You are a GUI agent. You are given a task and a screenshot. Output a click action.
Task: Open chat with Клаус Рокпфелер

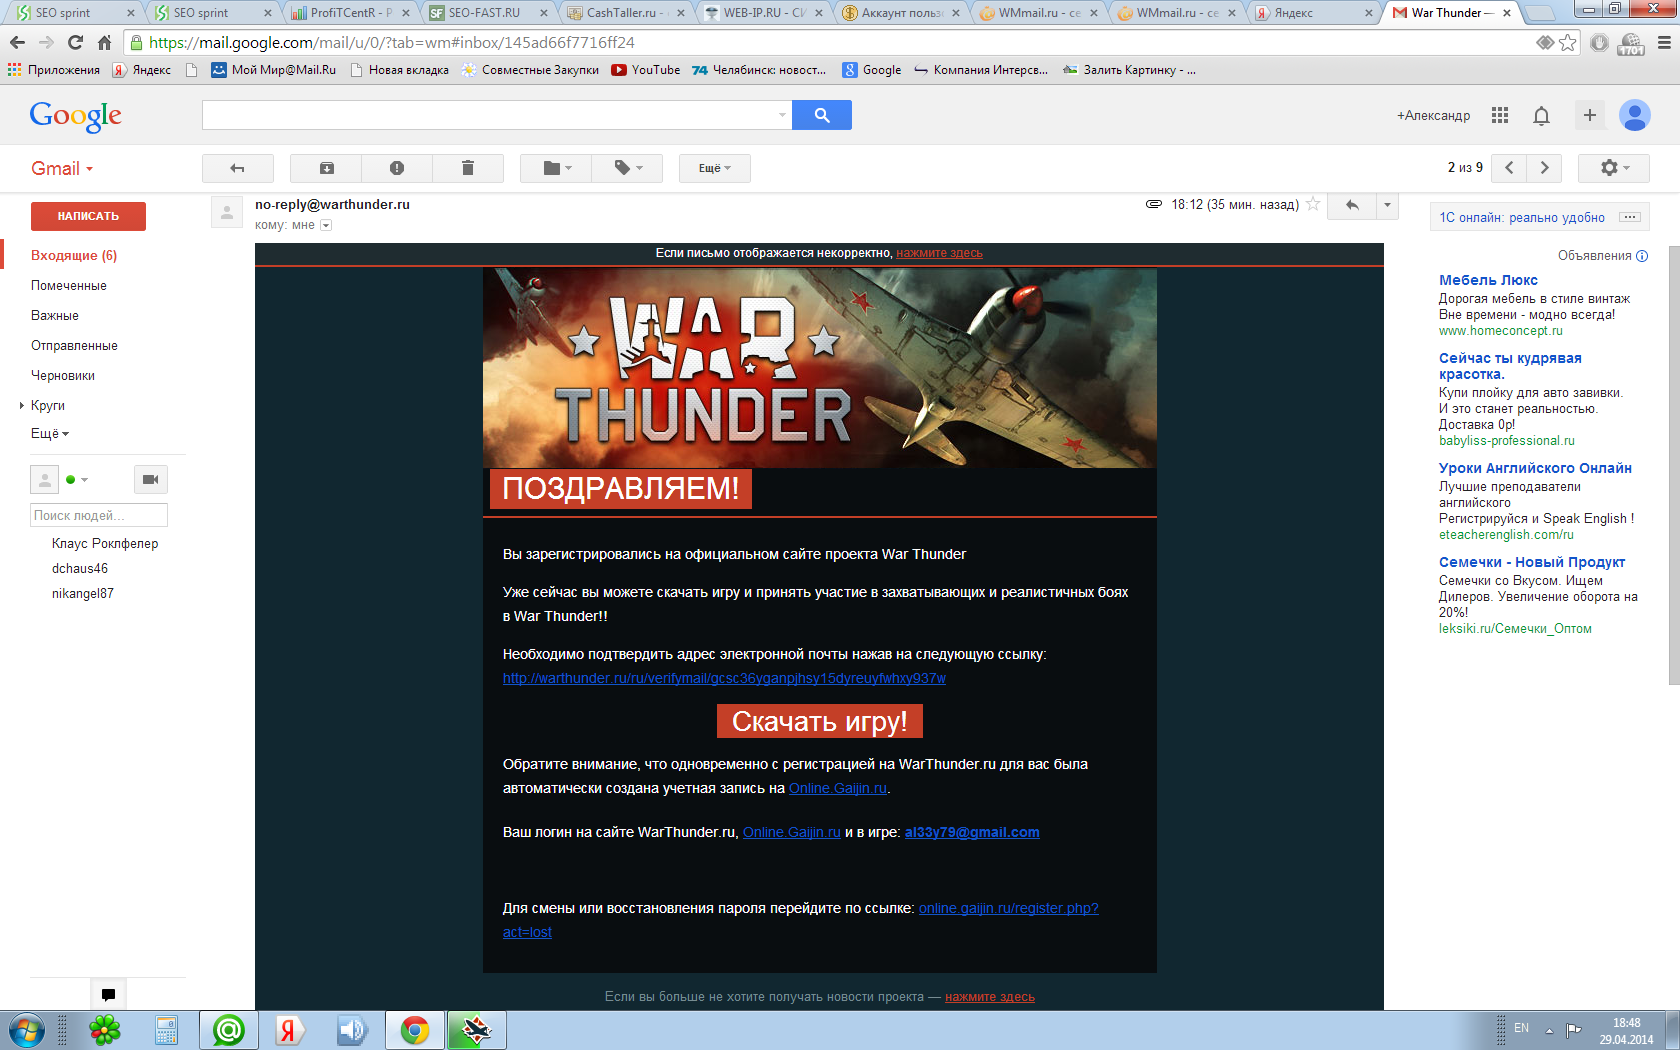[x=105, y=544]
